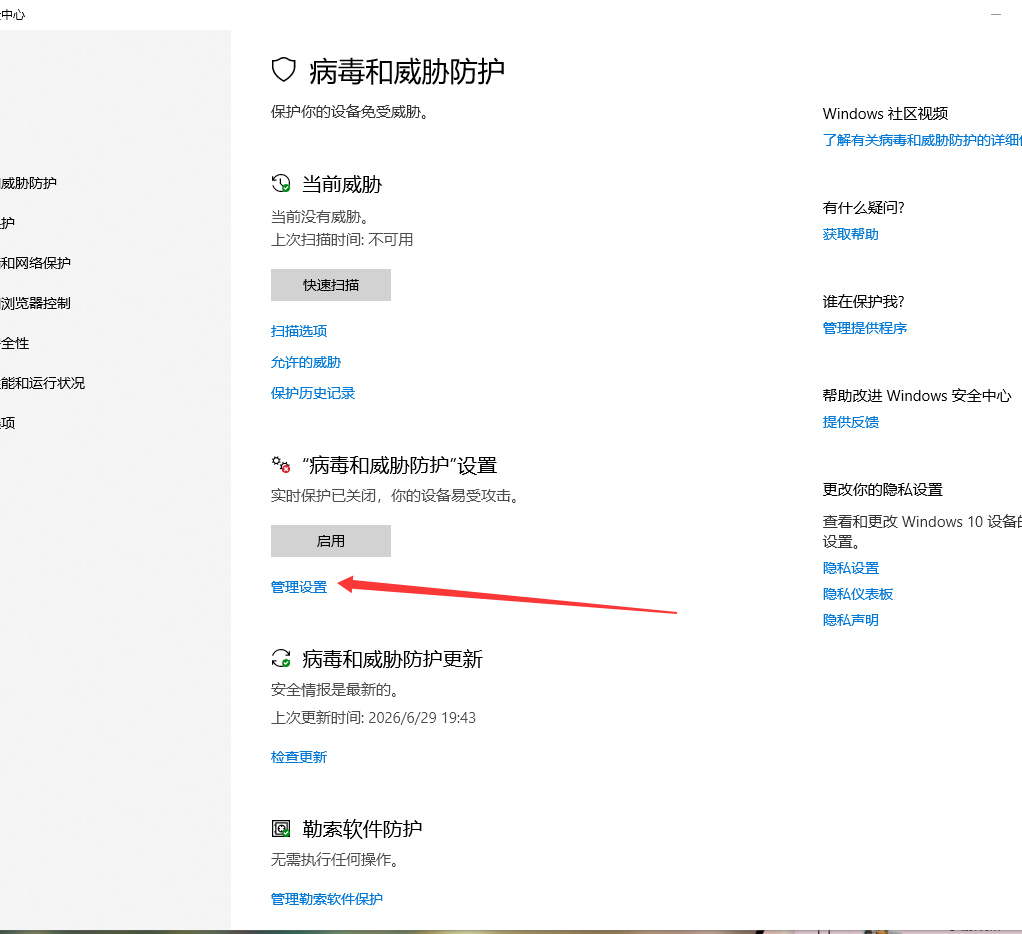This screenshot has width=1022, height=934.
Task: Click the 病毒和威胁防护 page heading
Action: pyautogui.click(x=407, y=71)
